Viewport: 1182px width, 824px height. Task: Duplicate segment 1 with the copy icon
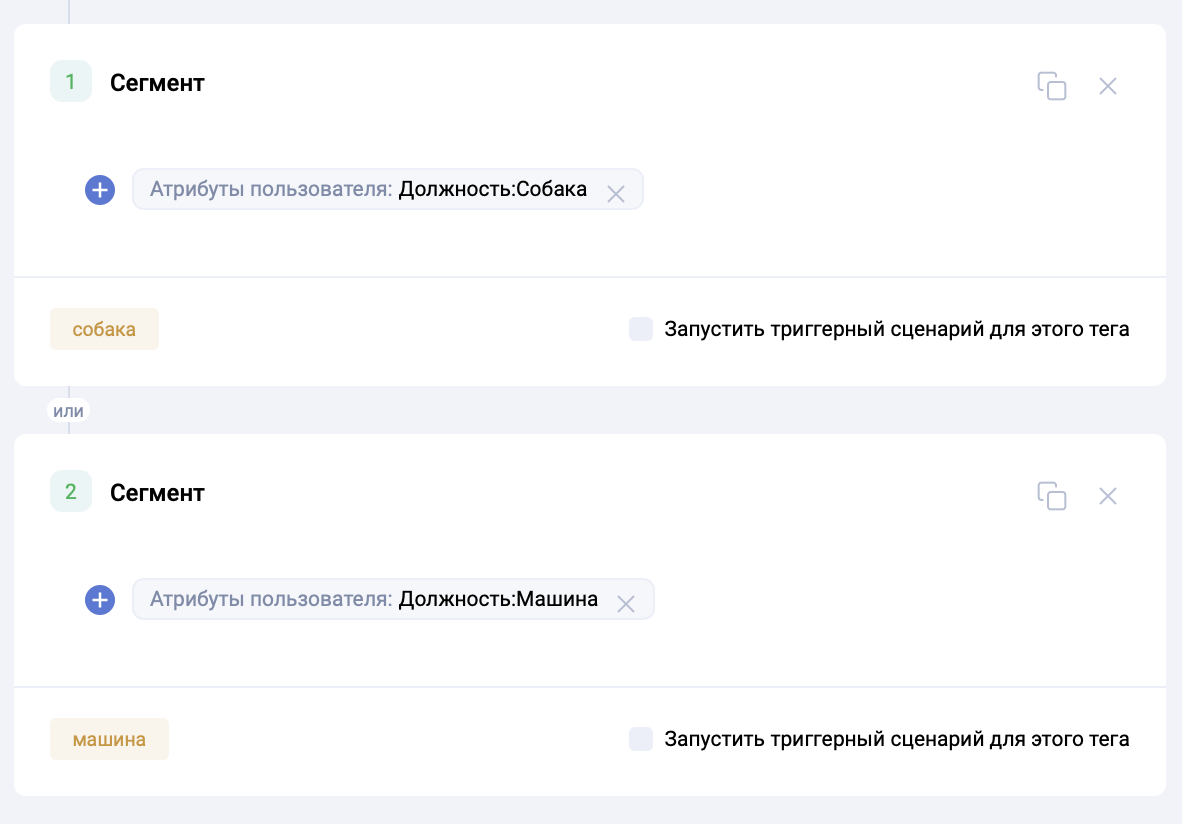(x=1051, y=86)
